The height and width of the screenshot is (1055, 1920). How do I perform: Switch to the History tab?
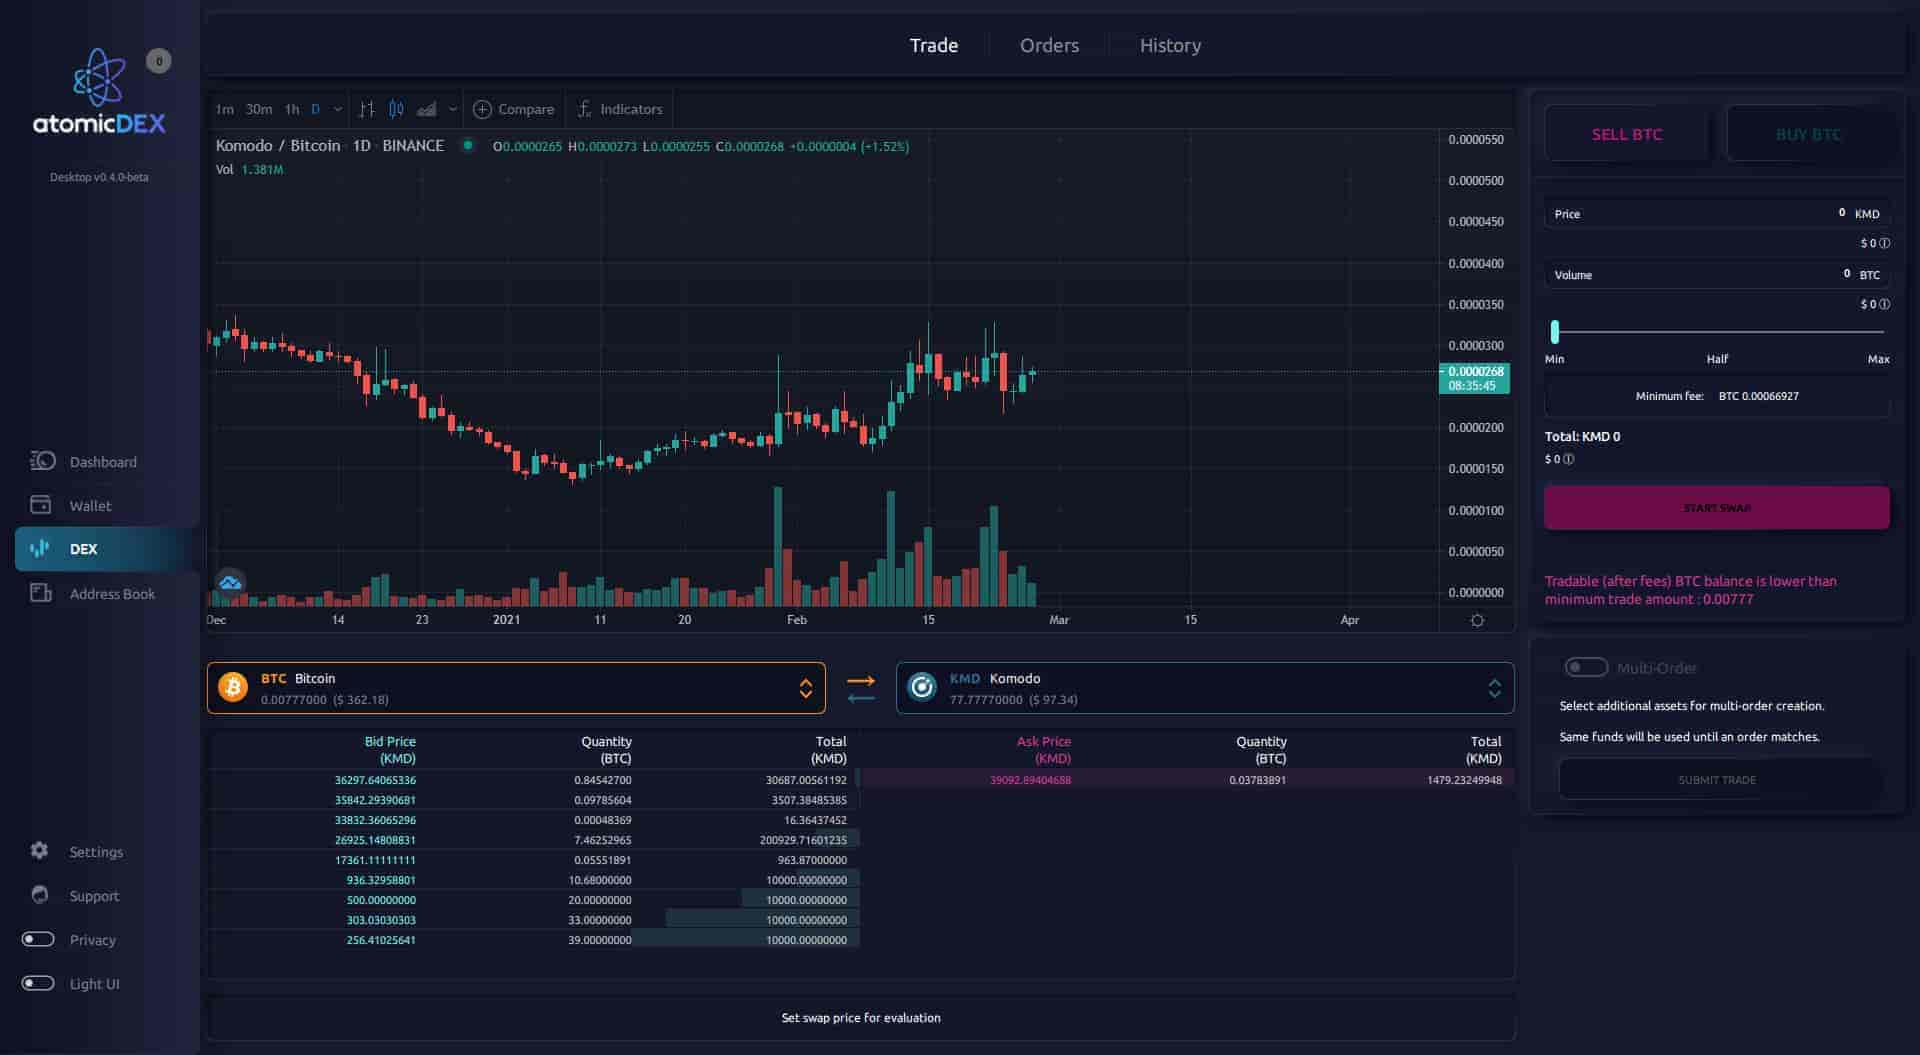pyautogui.click(x=1170, y=45)
